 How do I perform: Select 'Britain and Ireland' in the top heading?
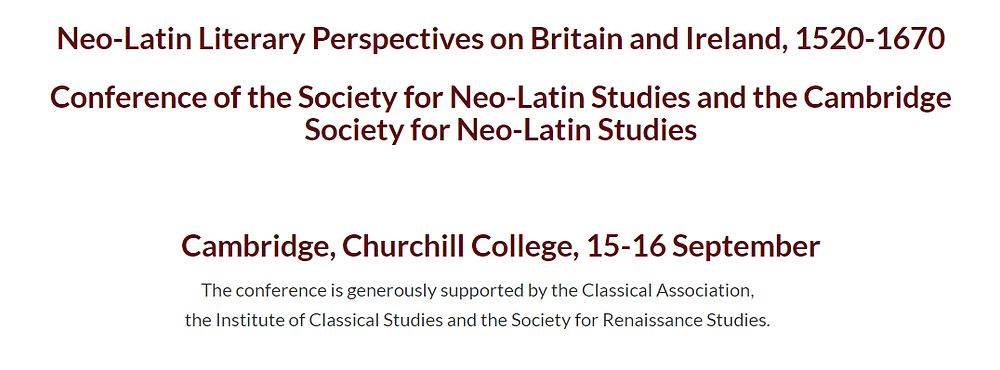point(654,39)
